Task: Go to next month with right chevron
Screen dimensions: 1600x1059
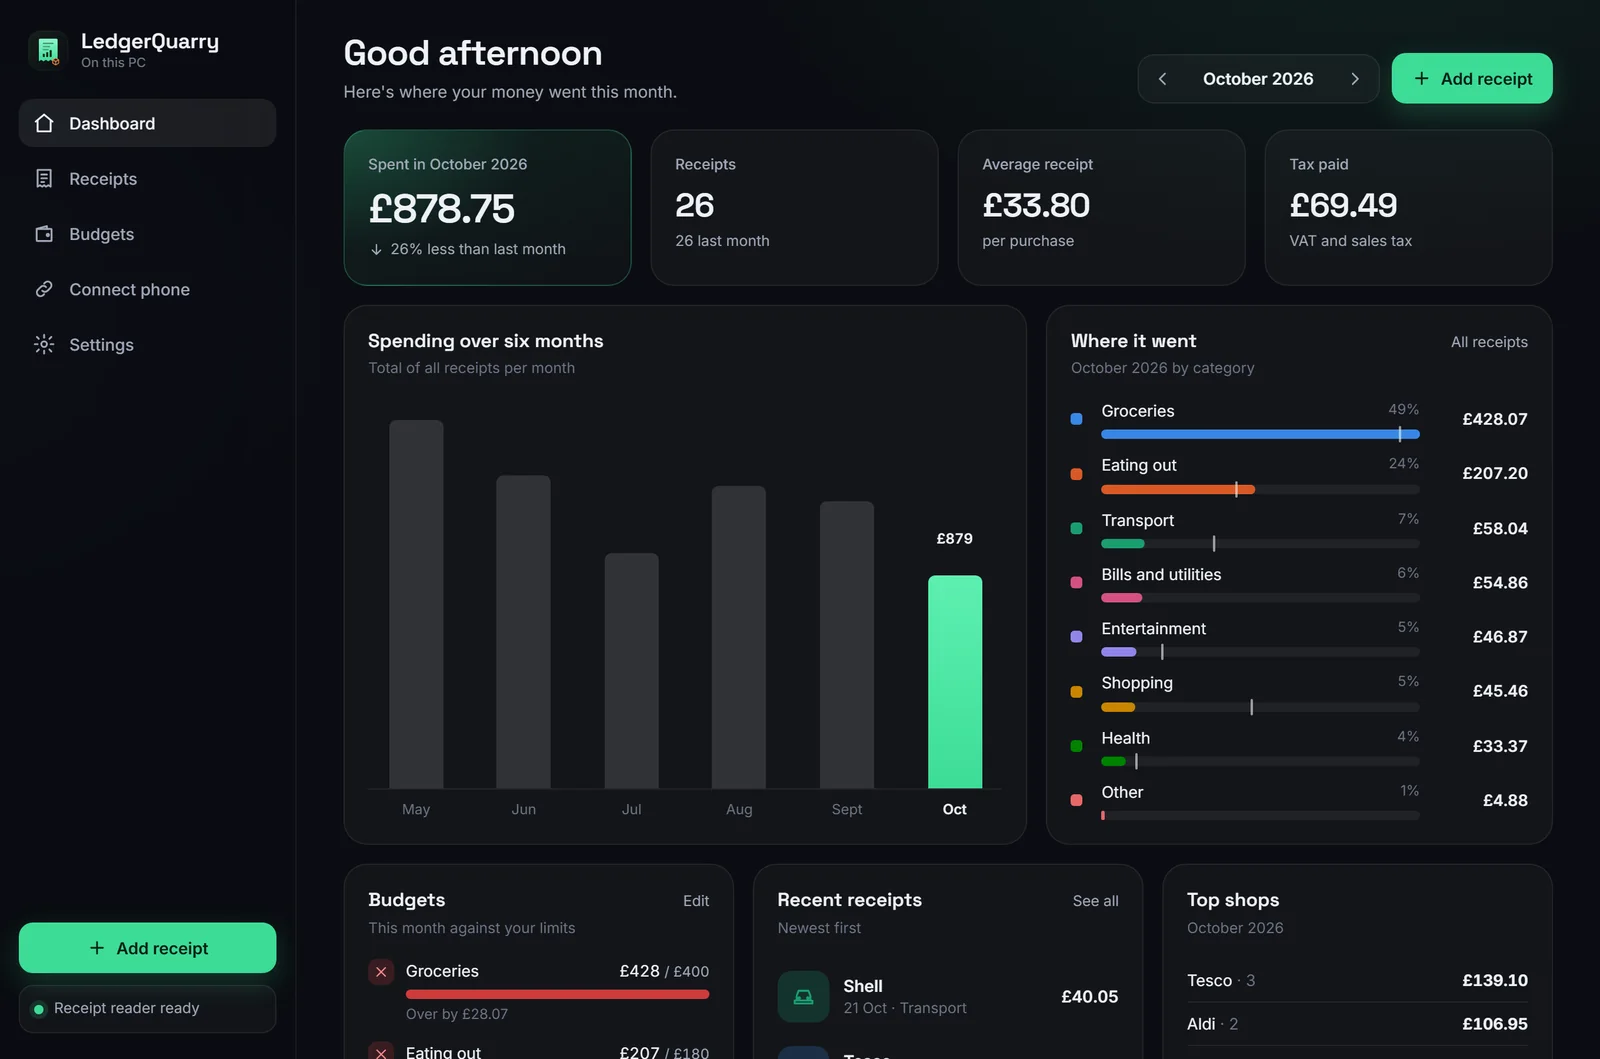Action: tap(1355, 79)
